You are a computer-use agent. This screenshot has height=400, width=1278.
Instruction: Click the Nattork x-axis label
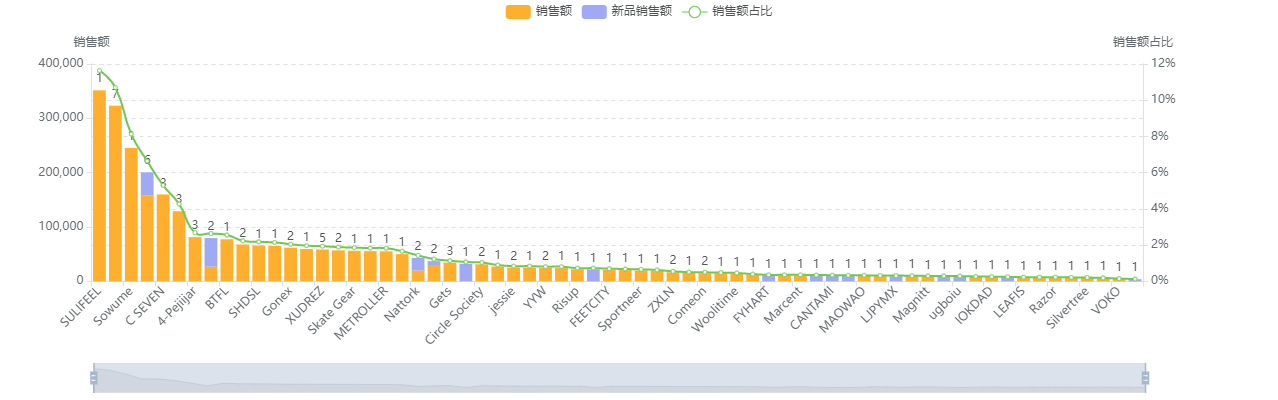pyautogui.click(x=403, y=304)
